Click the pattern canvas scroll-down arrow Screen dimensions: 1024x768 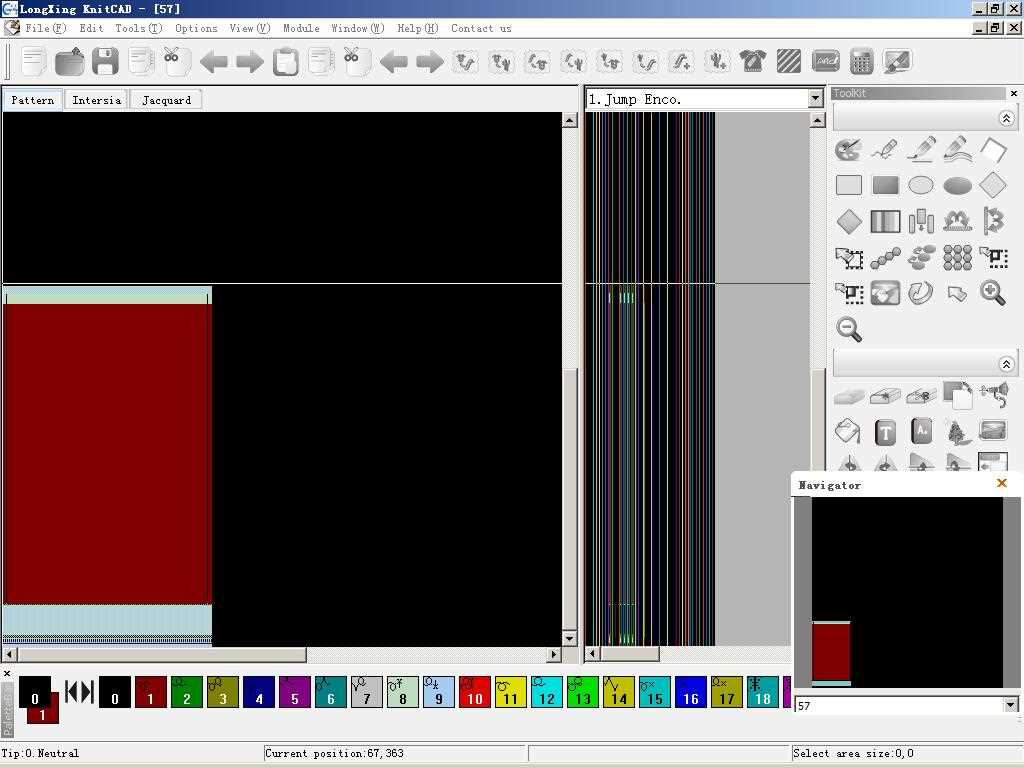tap(570, 639)
